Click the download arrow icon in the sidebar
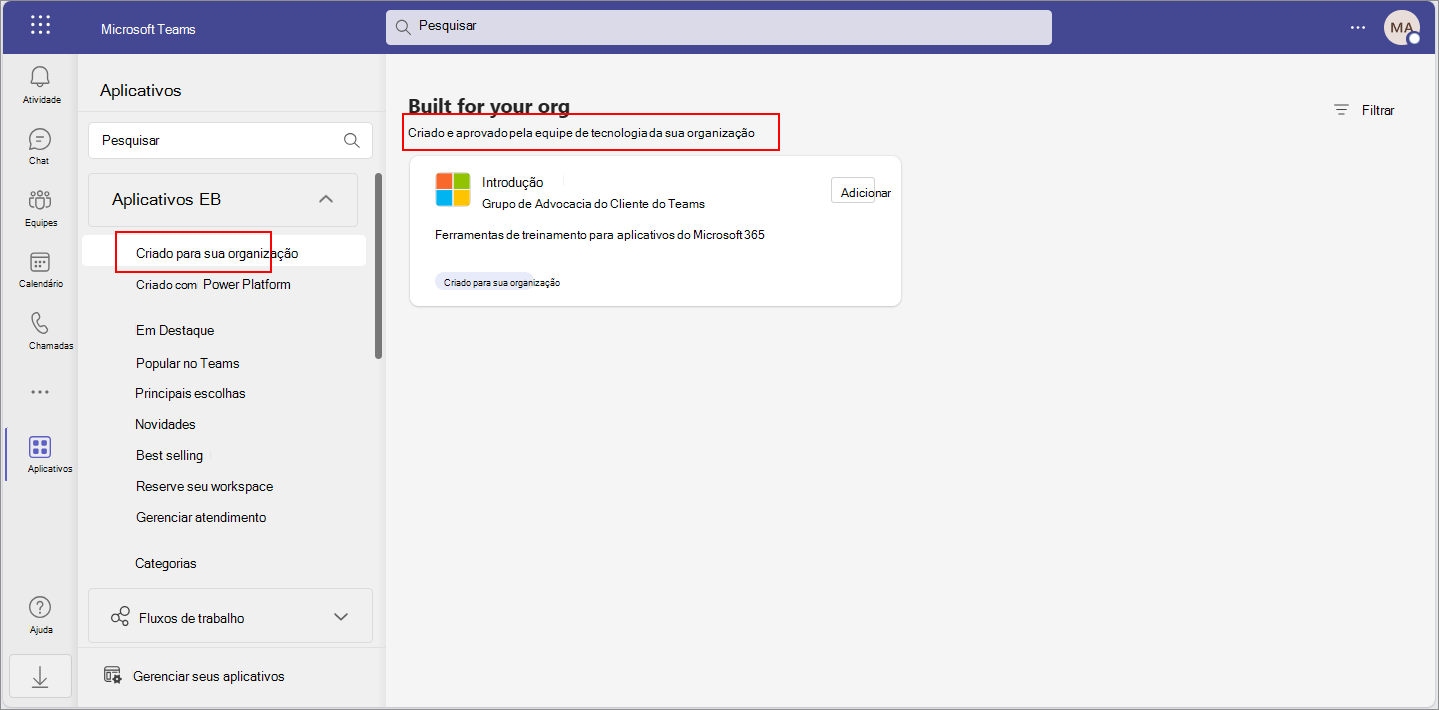1439x710 pixels. click(40, 677)
